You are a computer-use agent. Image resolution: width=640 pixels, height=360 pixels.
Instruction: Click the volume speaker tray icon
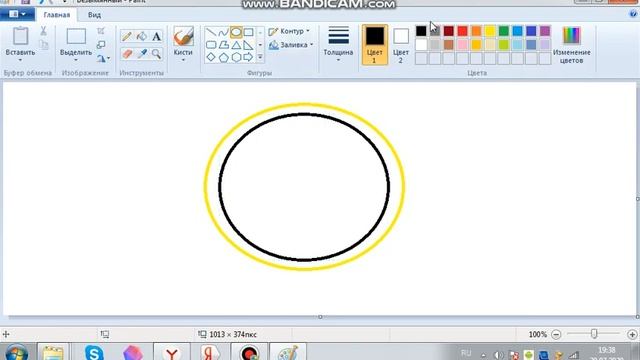click(x=498, y=355)
